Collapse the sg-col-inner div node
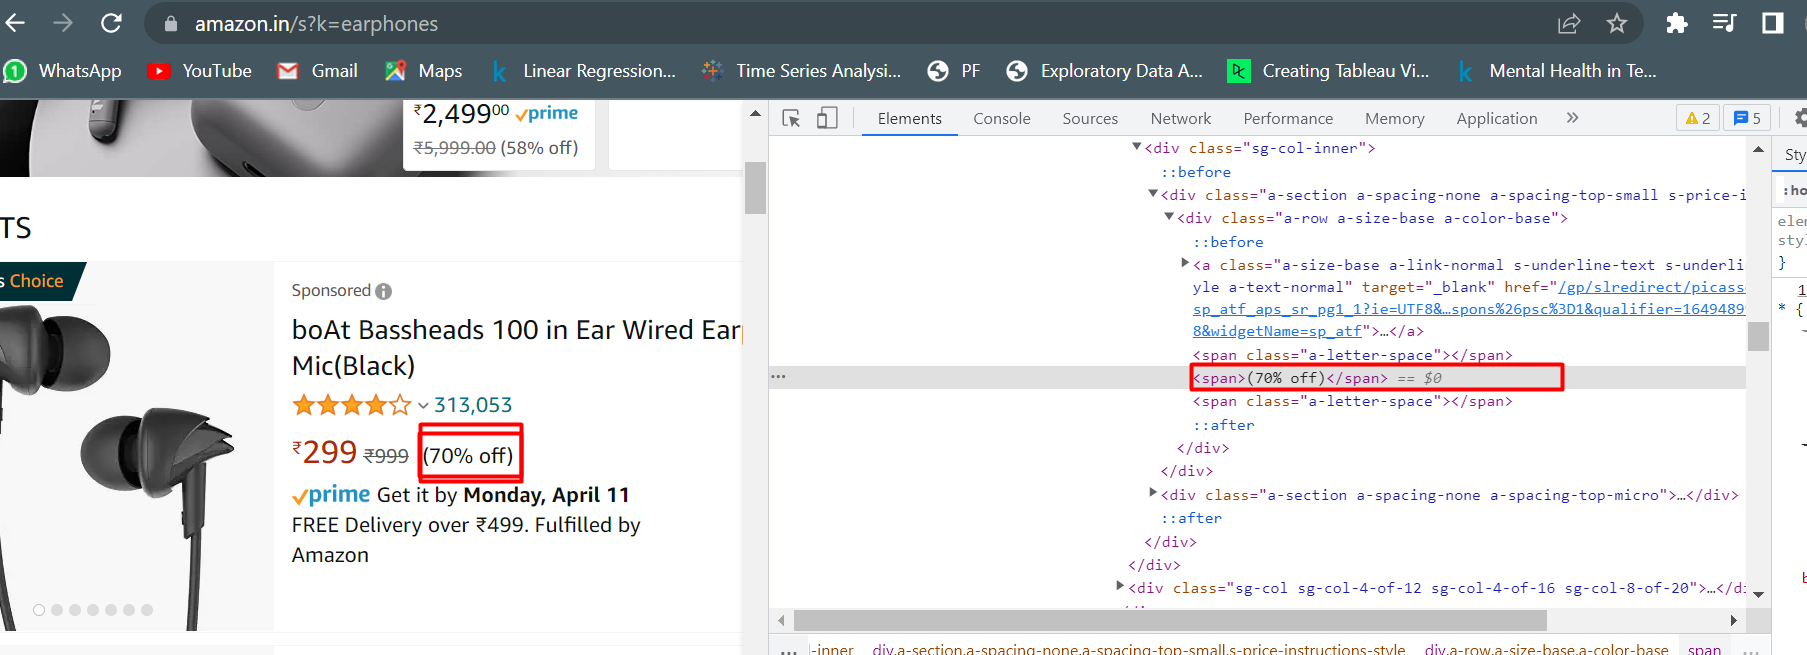Screen dimensions: 1807x655 [1136, 147]
